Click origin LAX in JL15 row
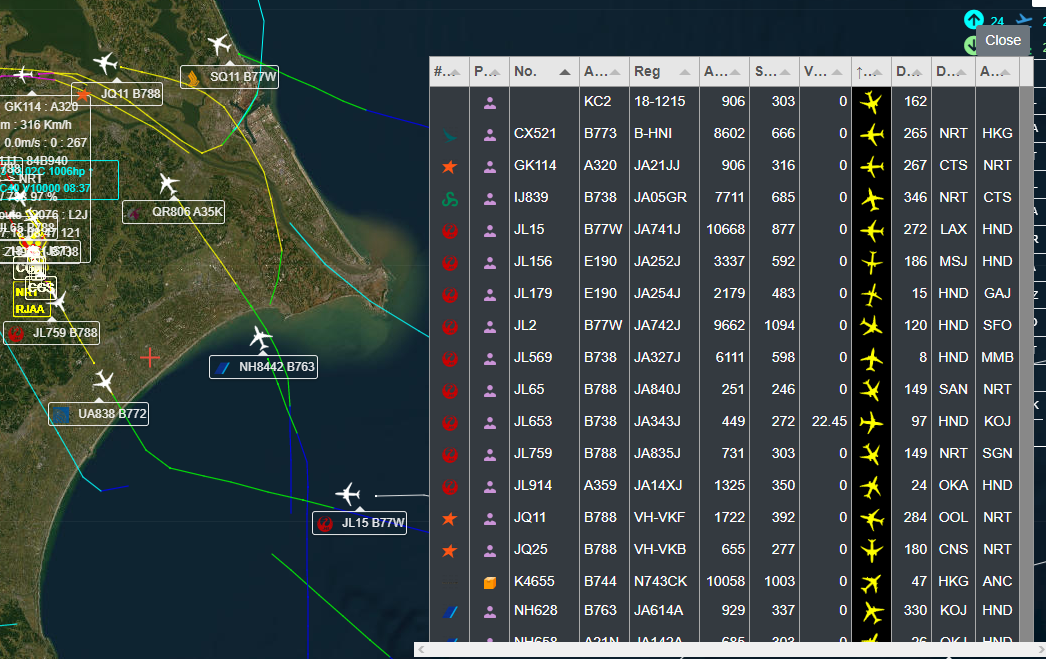 [953, 229]
